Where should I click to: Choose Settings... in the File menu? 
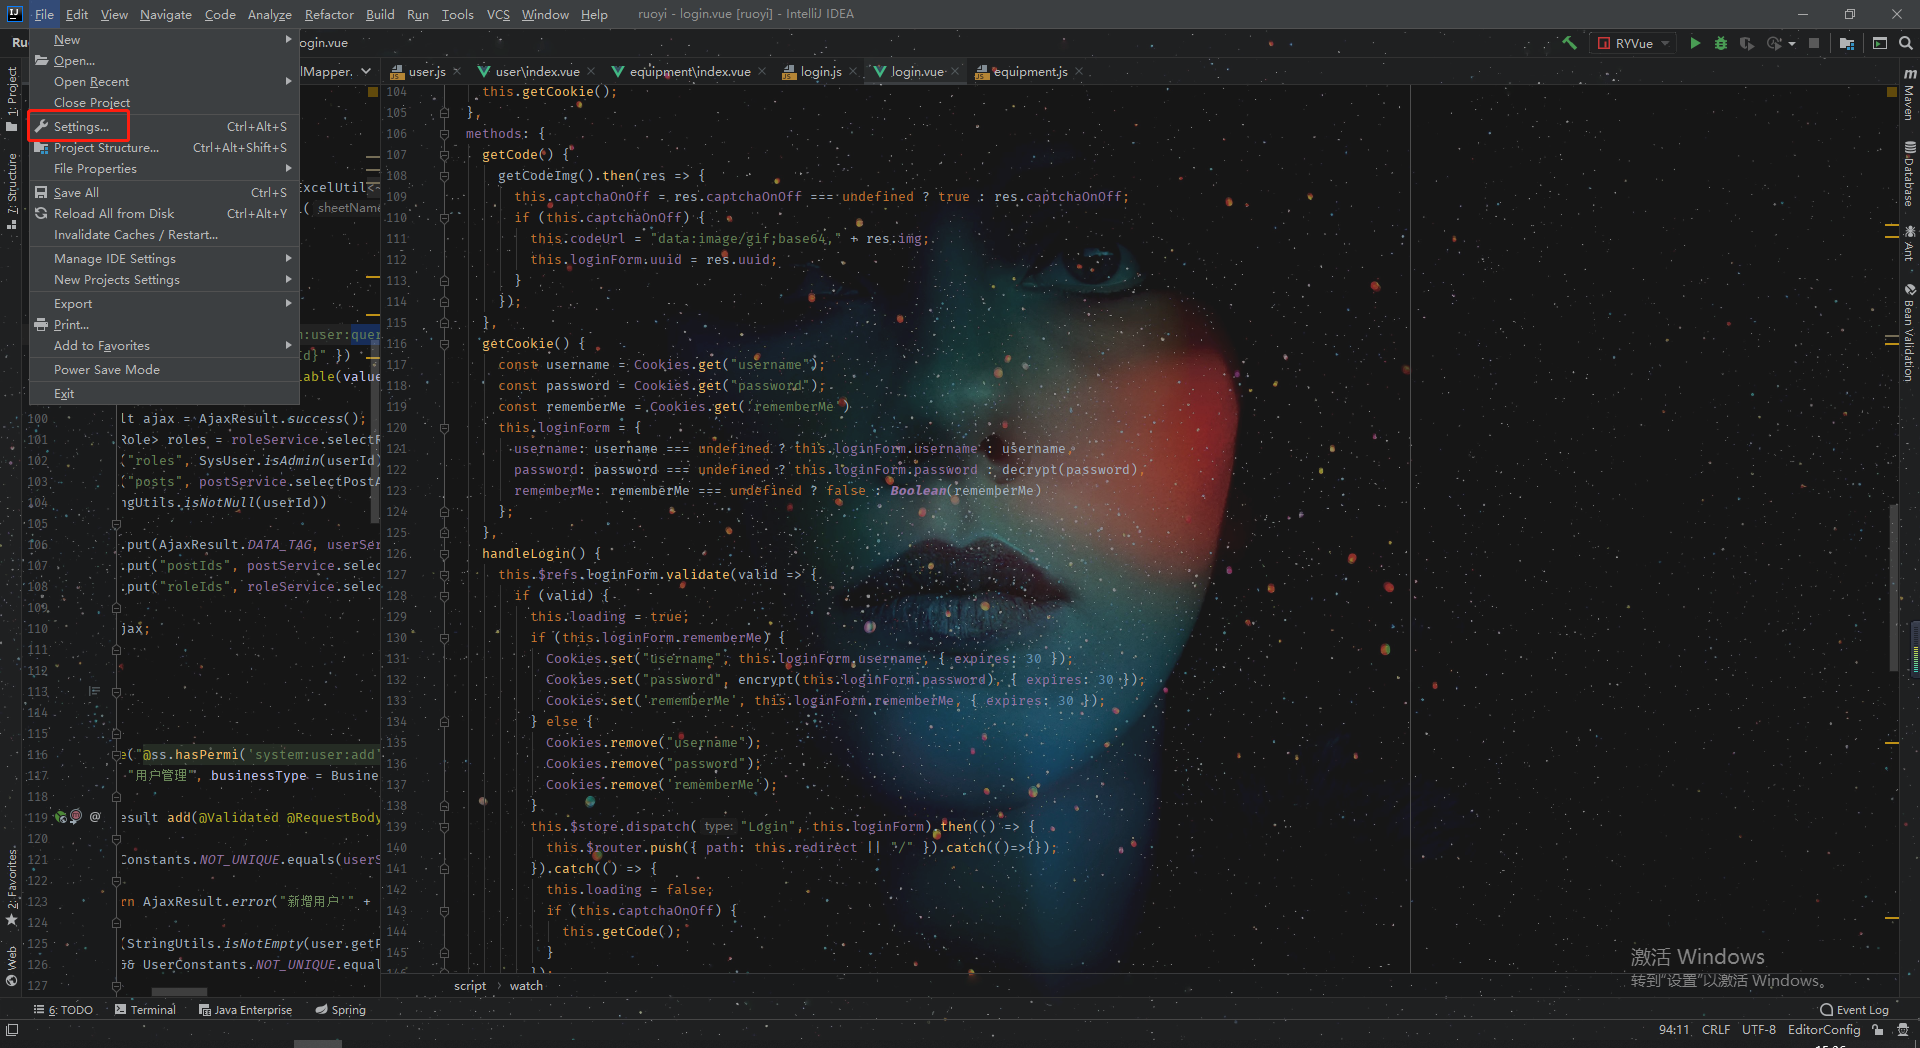pos(164,127)
